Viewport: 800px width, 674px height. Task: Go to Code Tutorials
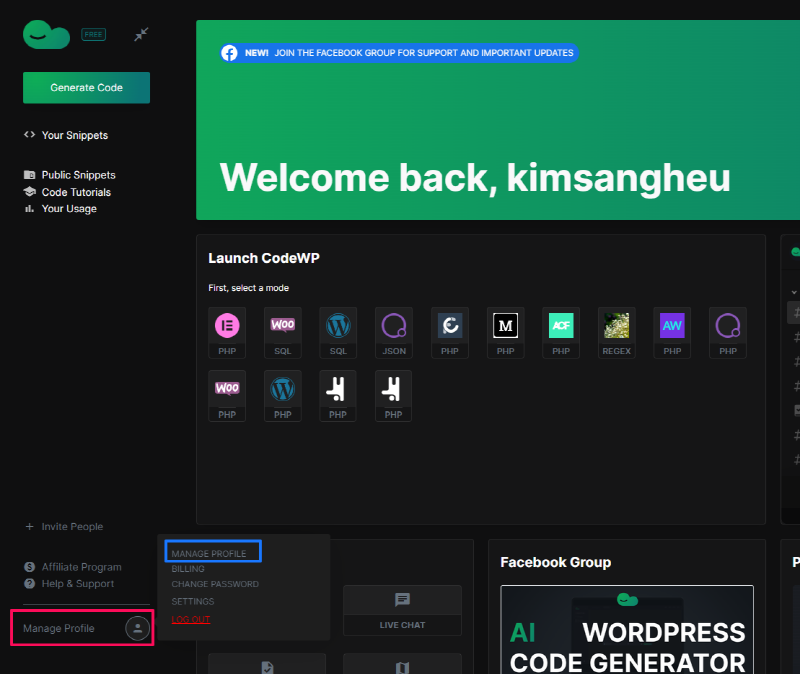(76, 192)
